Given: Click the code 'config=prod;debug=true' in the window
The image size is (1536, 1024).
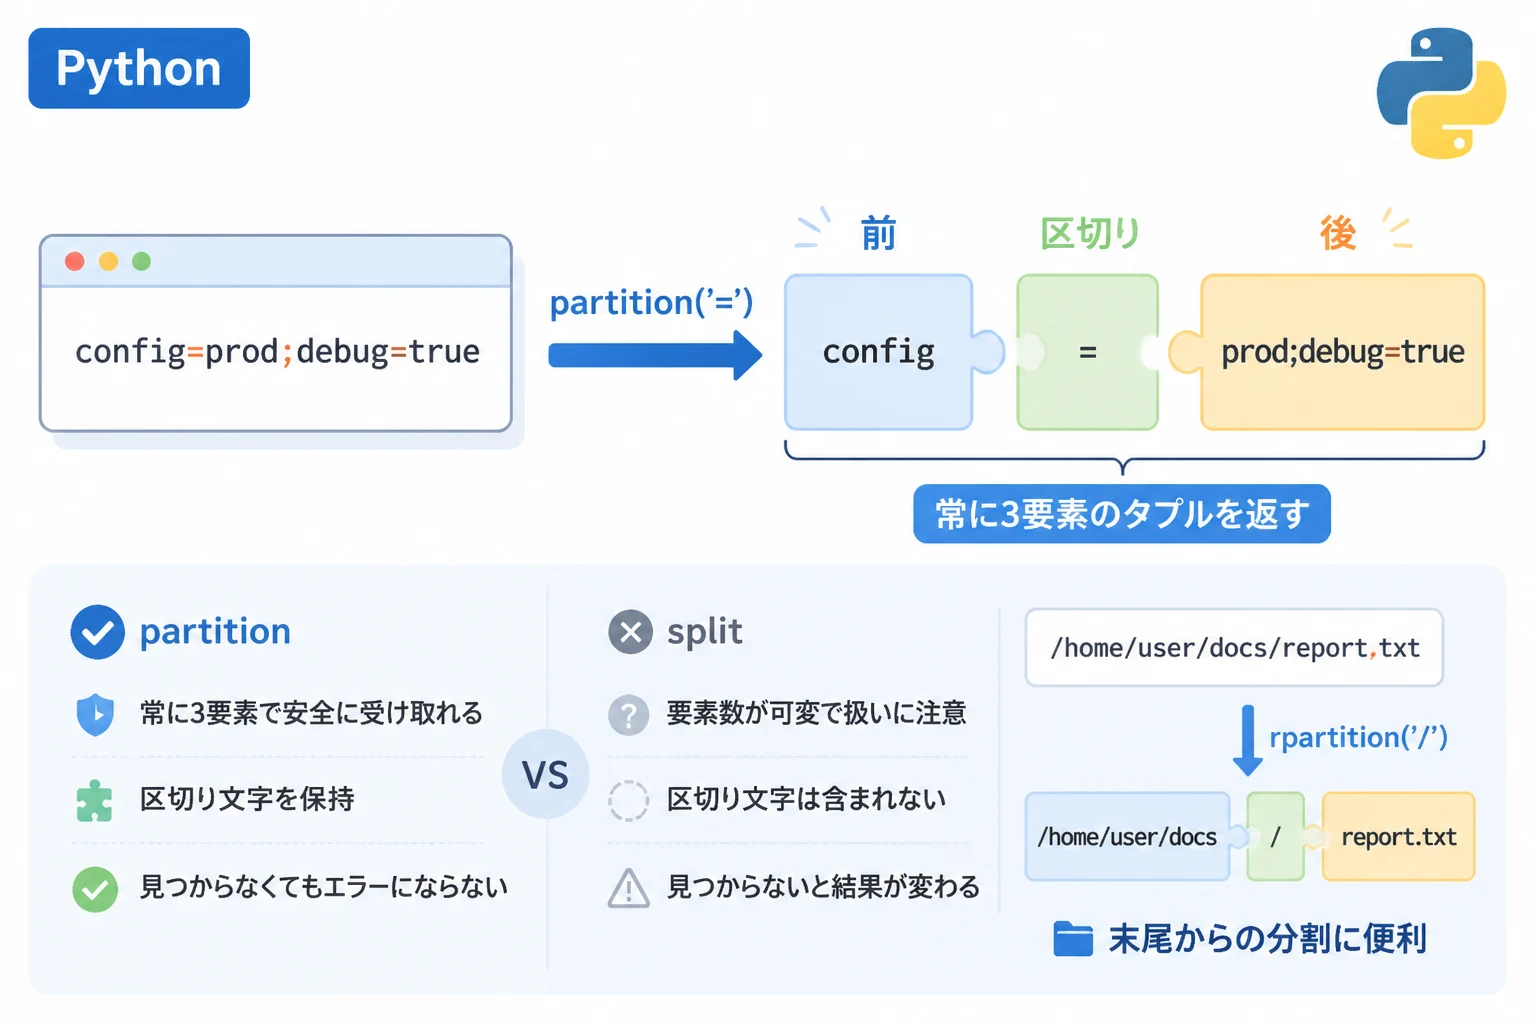Looking at the screenshot, I should click(277, 352).
